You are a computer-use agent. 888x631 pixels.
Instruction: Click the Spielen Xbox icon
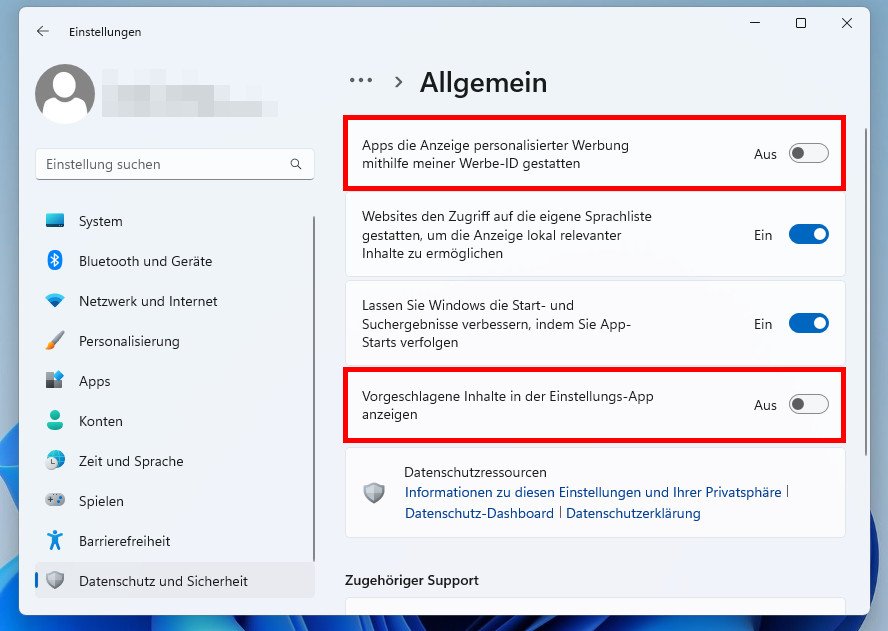pos(54,501)
